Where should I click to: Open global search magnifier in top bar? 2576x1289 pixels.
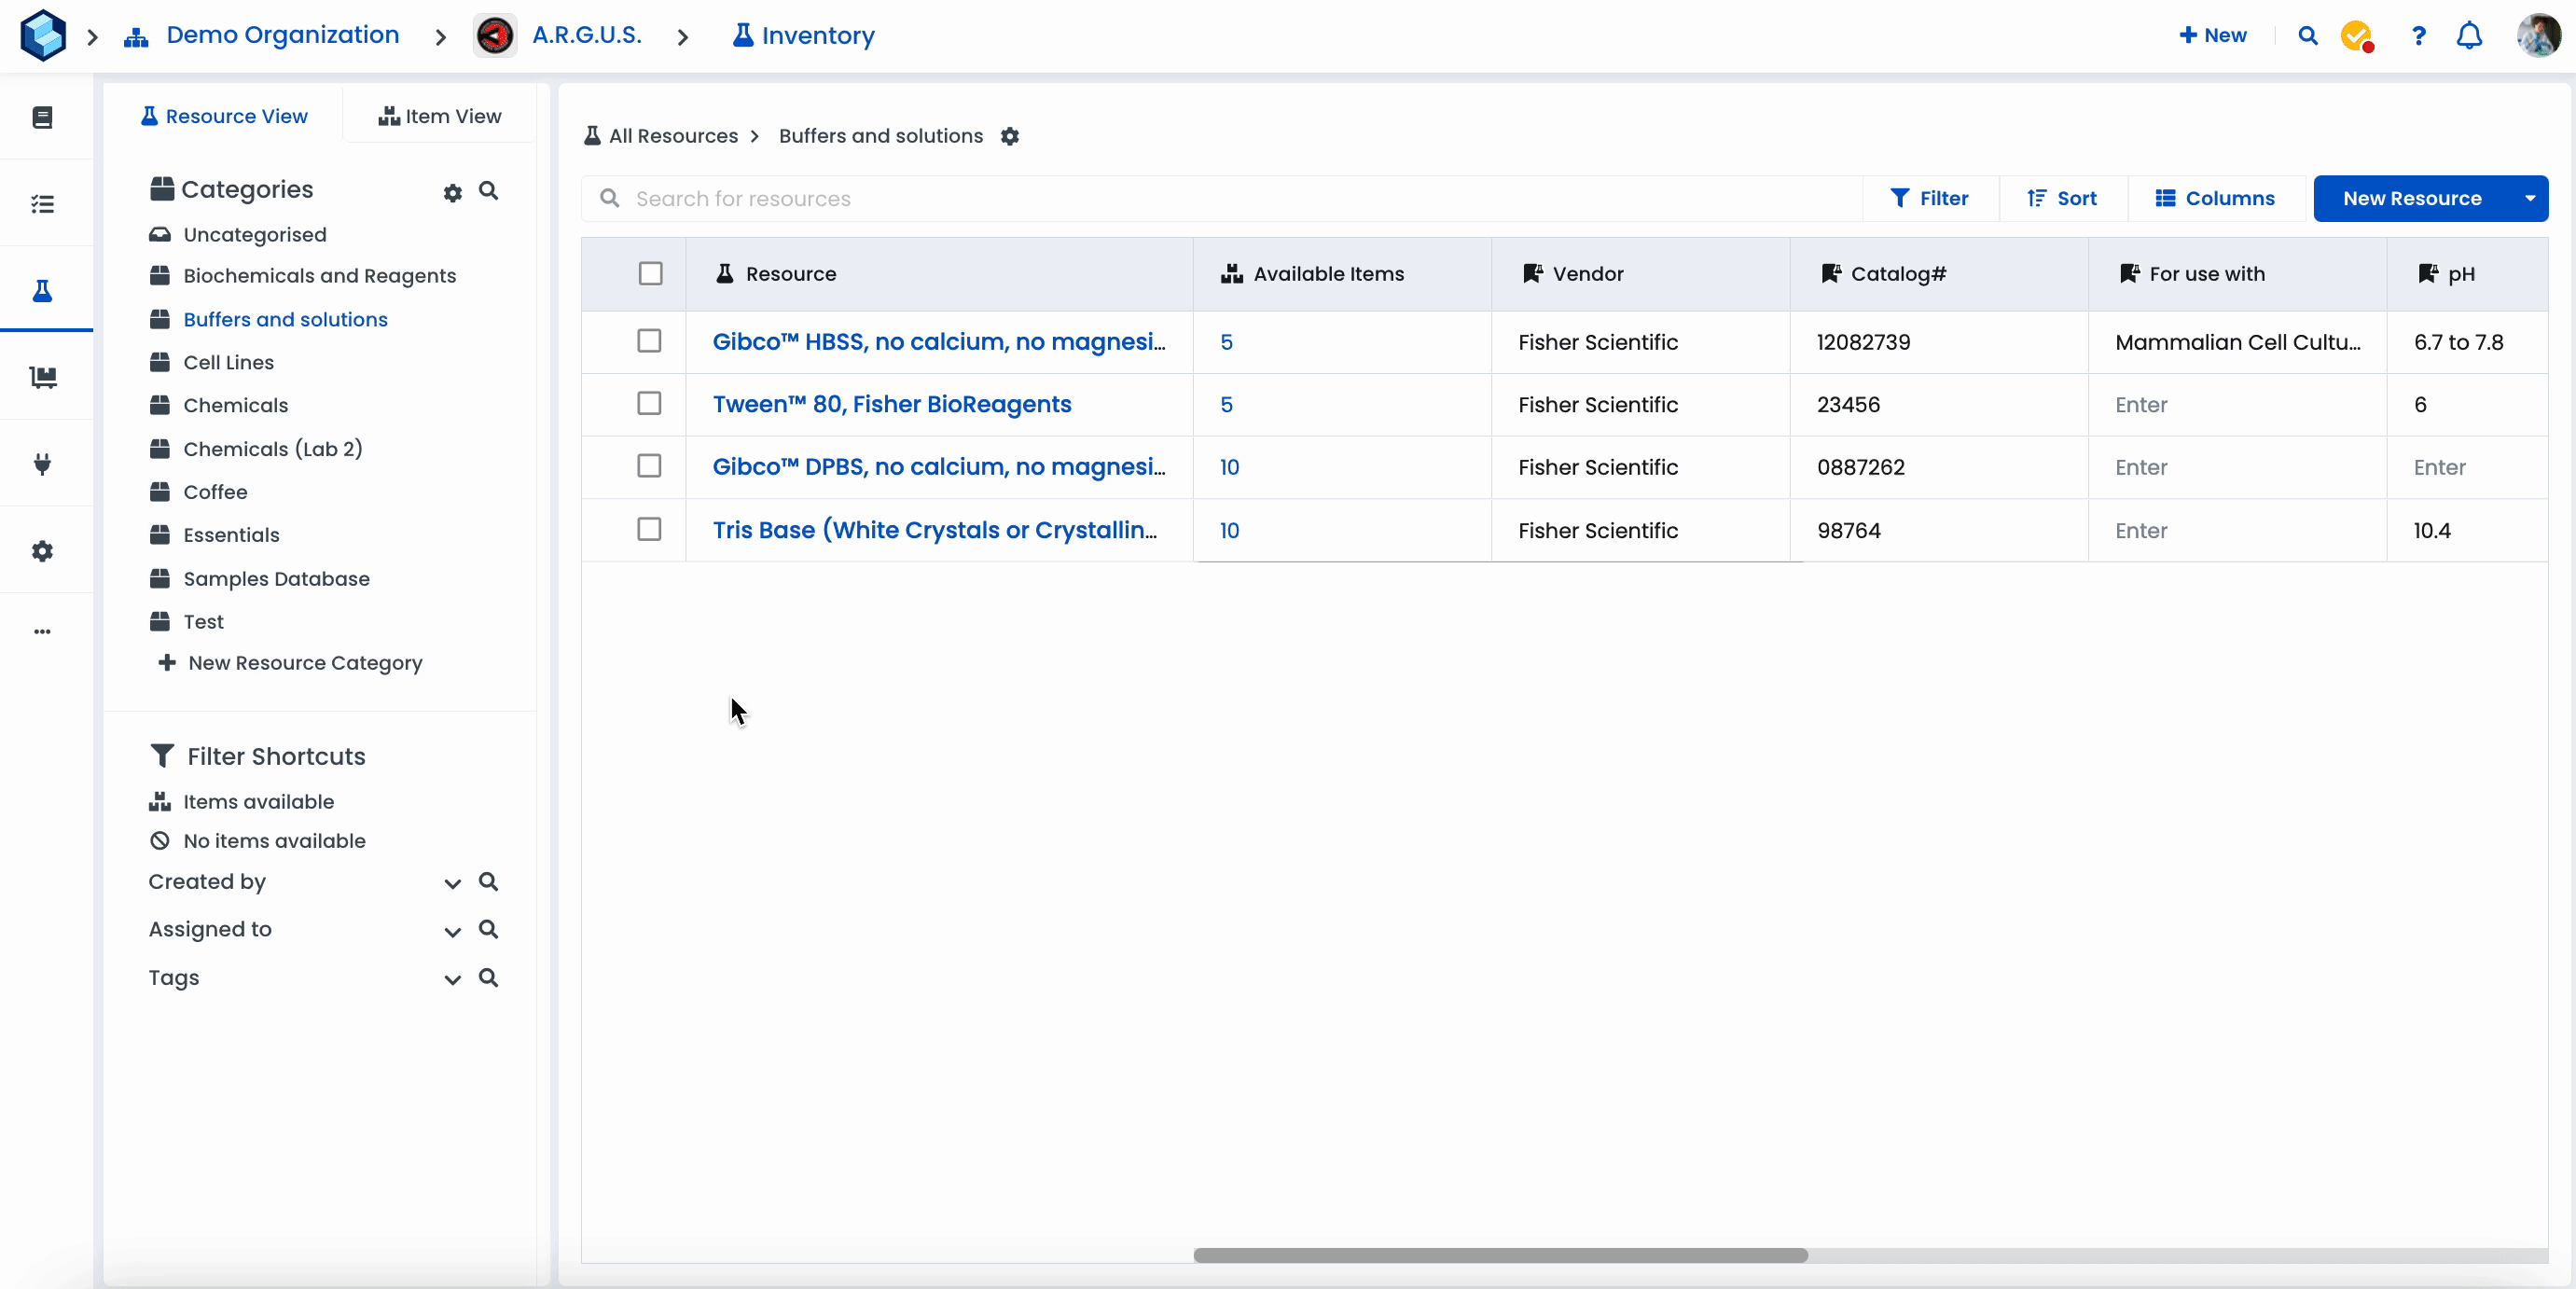2308,36
